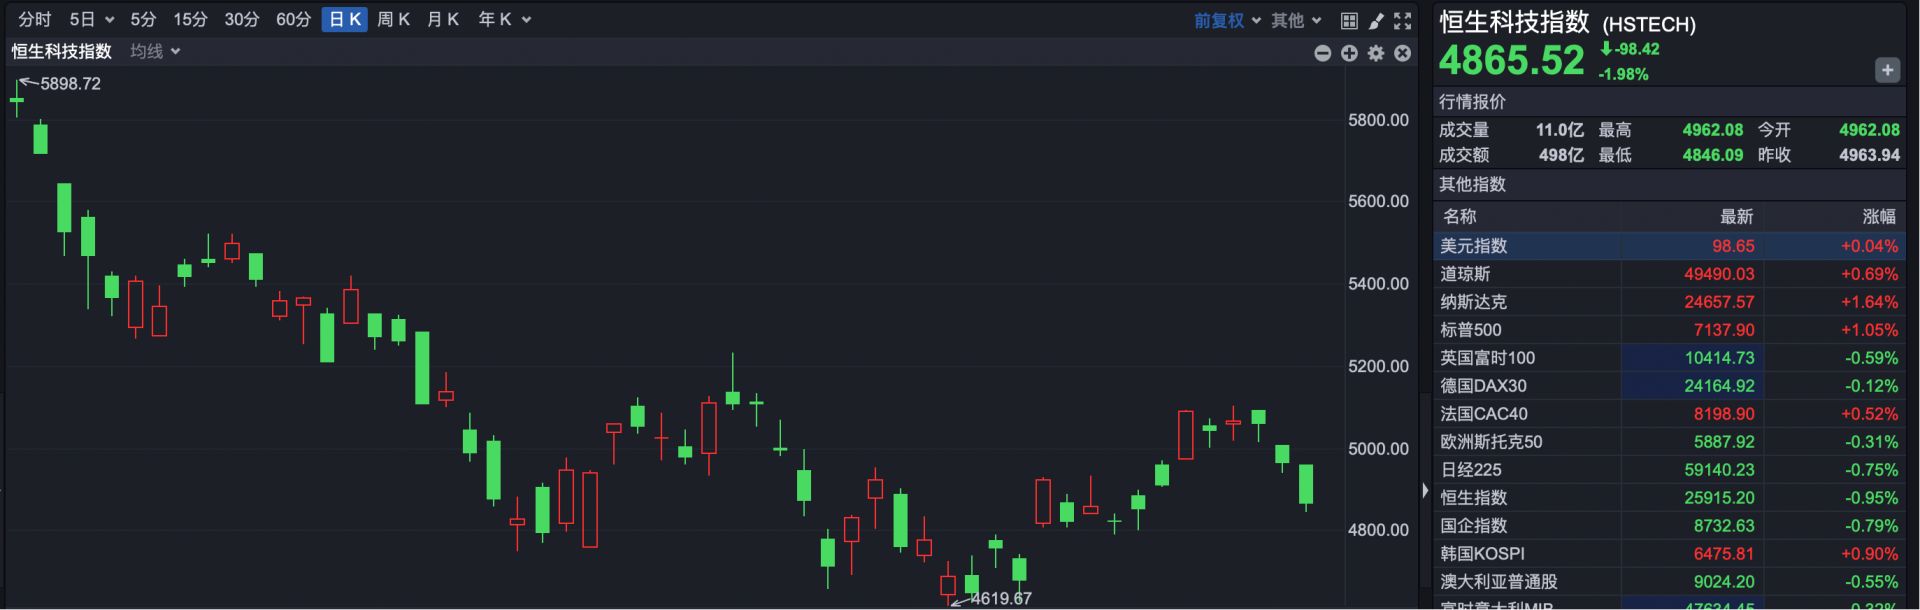Close the chart indicator panel
The width and height of the screenshot is (1920, 610).
point(1403,53)
